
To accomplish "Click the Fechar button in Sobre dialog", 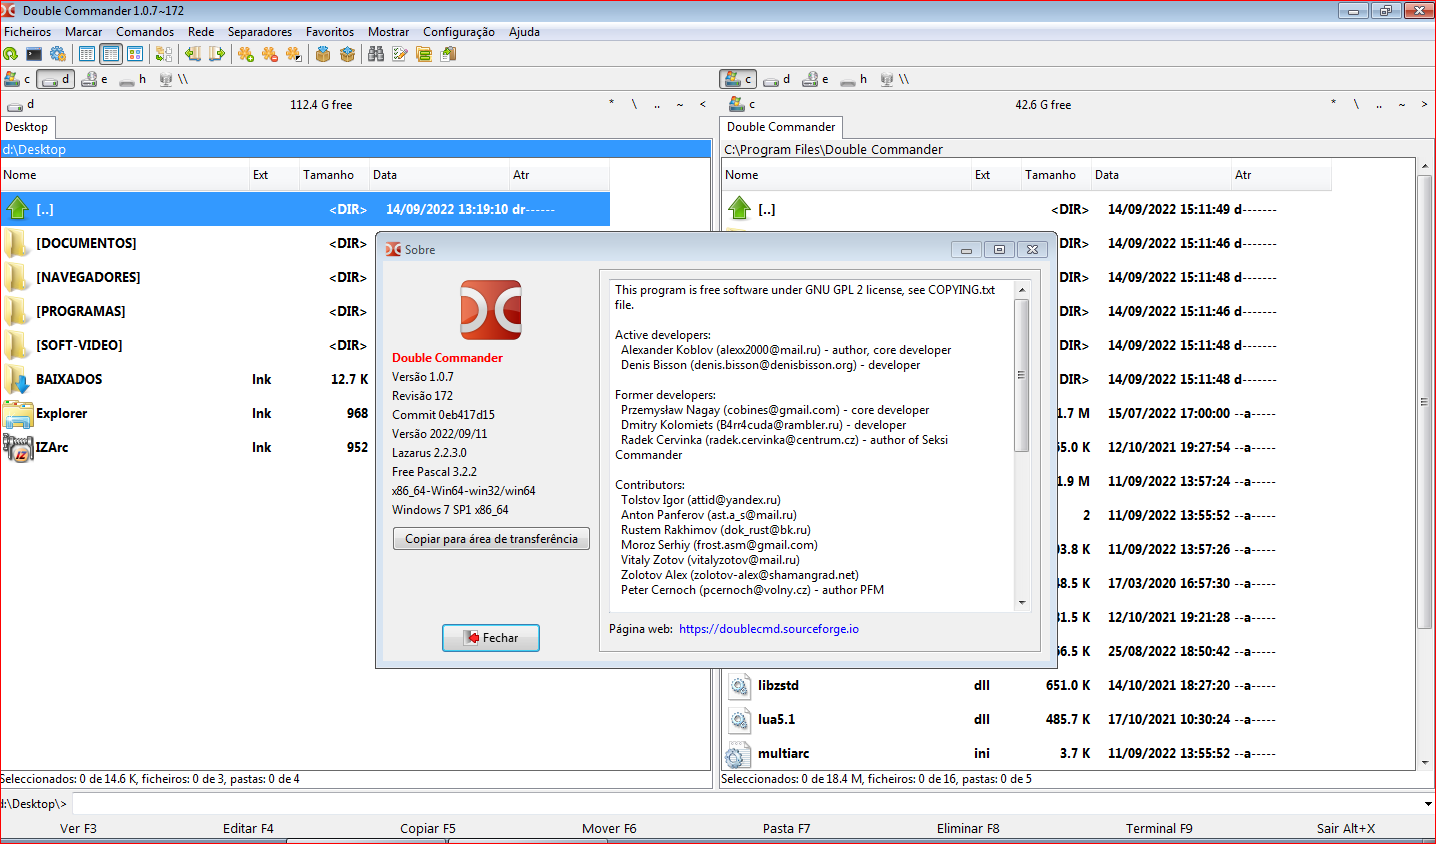I will pyautogui.click(x=491, y=638).
